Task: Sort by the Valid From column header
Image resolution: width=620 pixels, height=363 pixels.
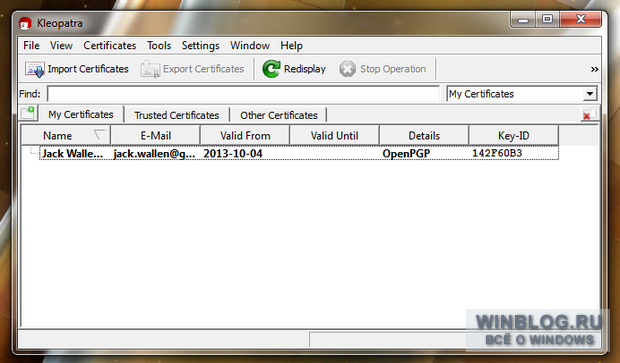Action: [x=245, y=136]
